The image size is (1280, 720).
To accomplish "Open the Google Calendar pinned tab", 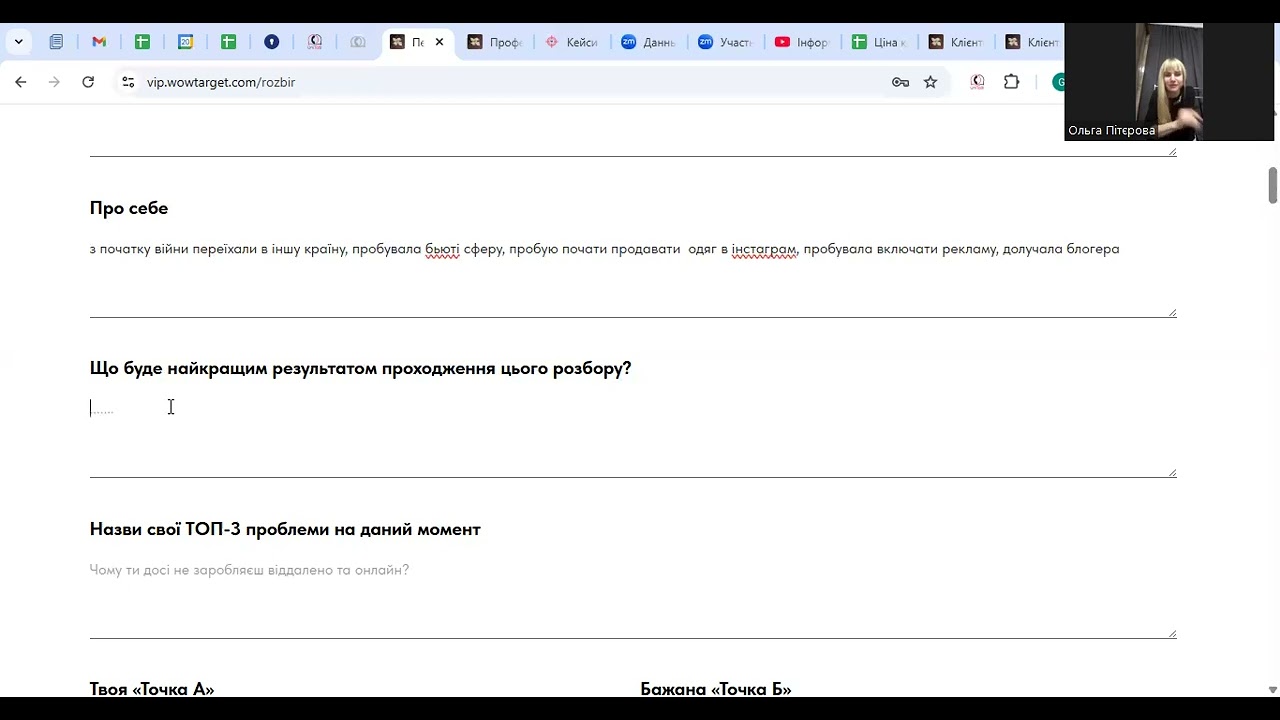I will [x=185, y=42].
